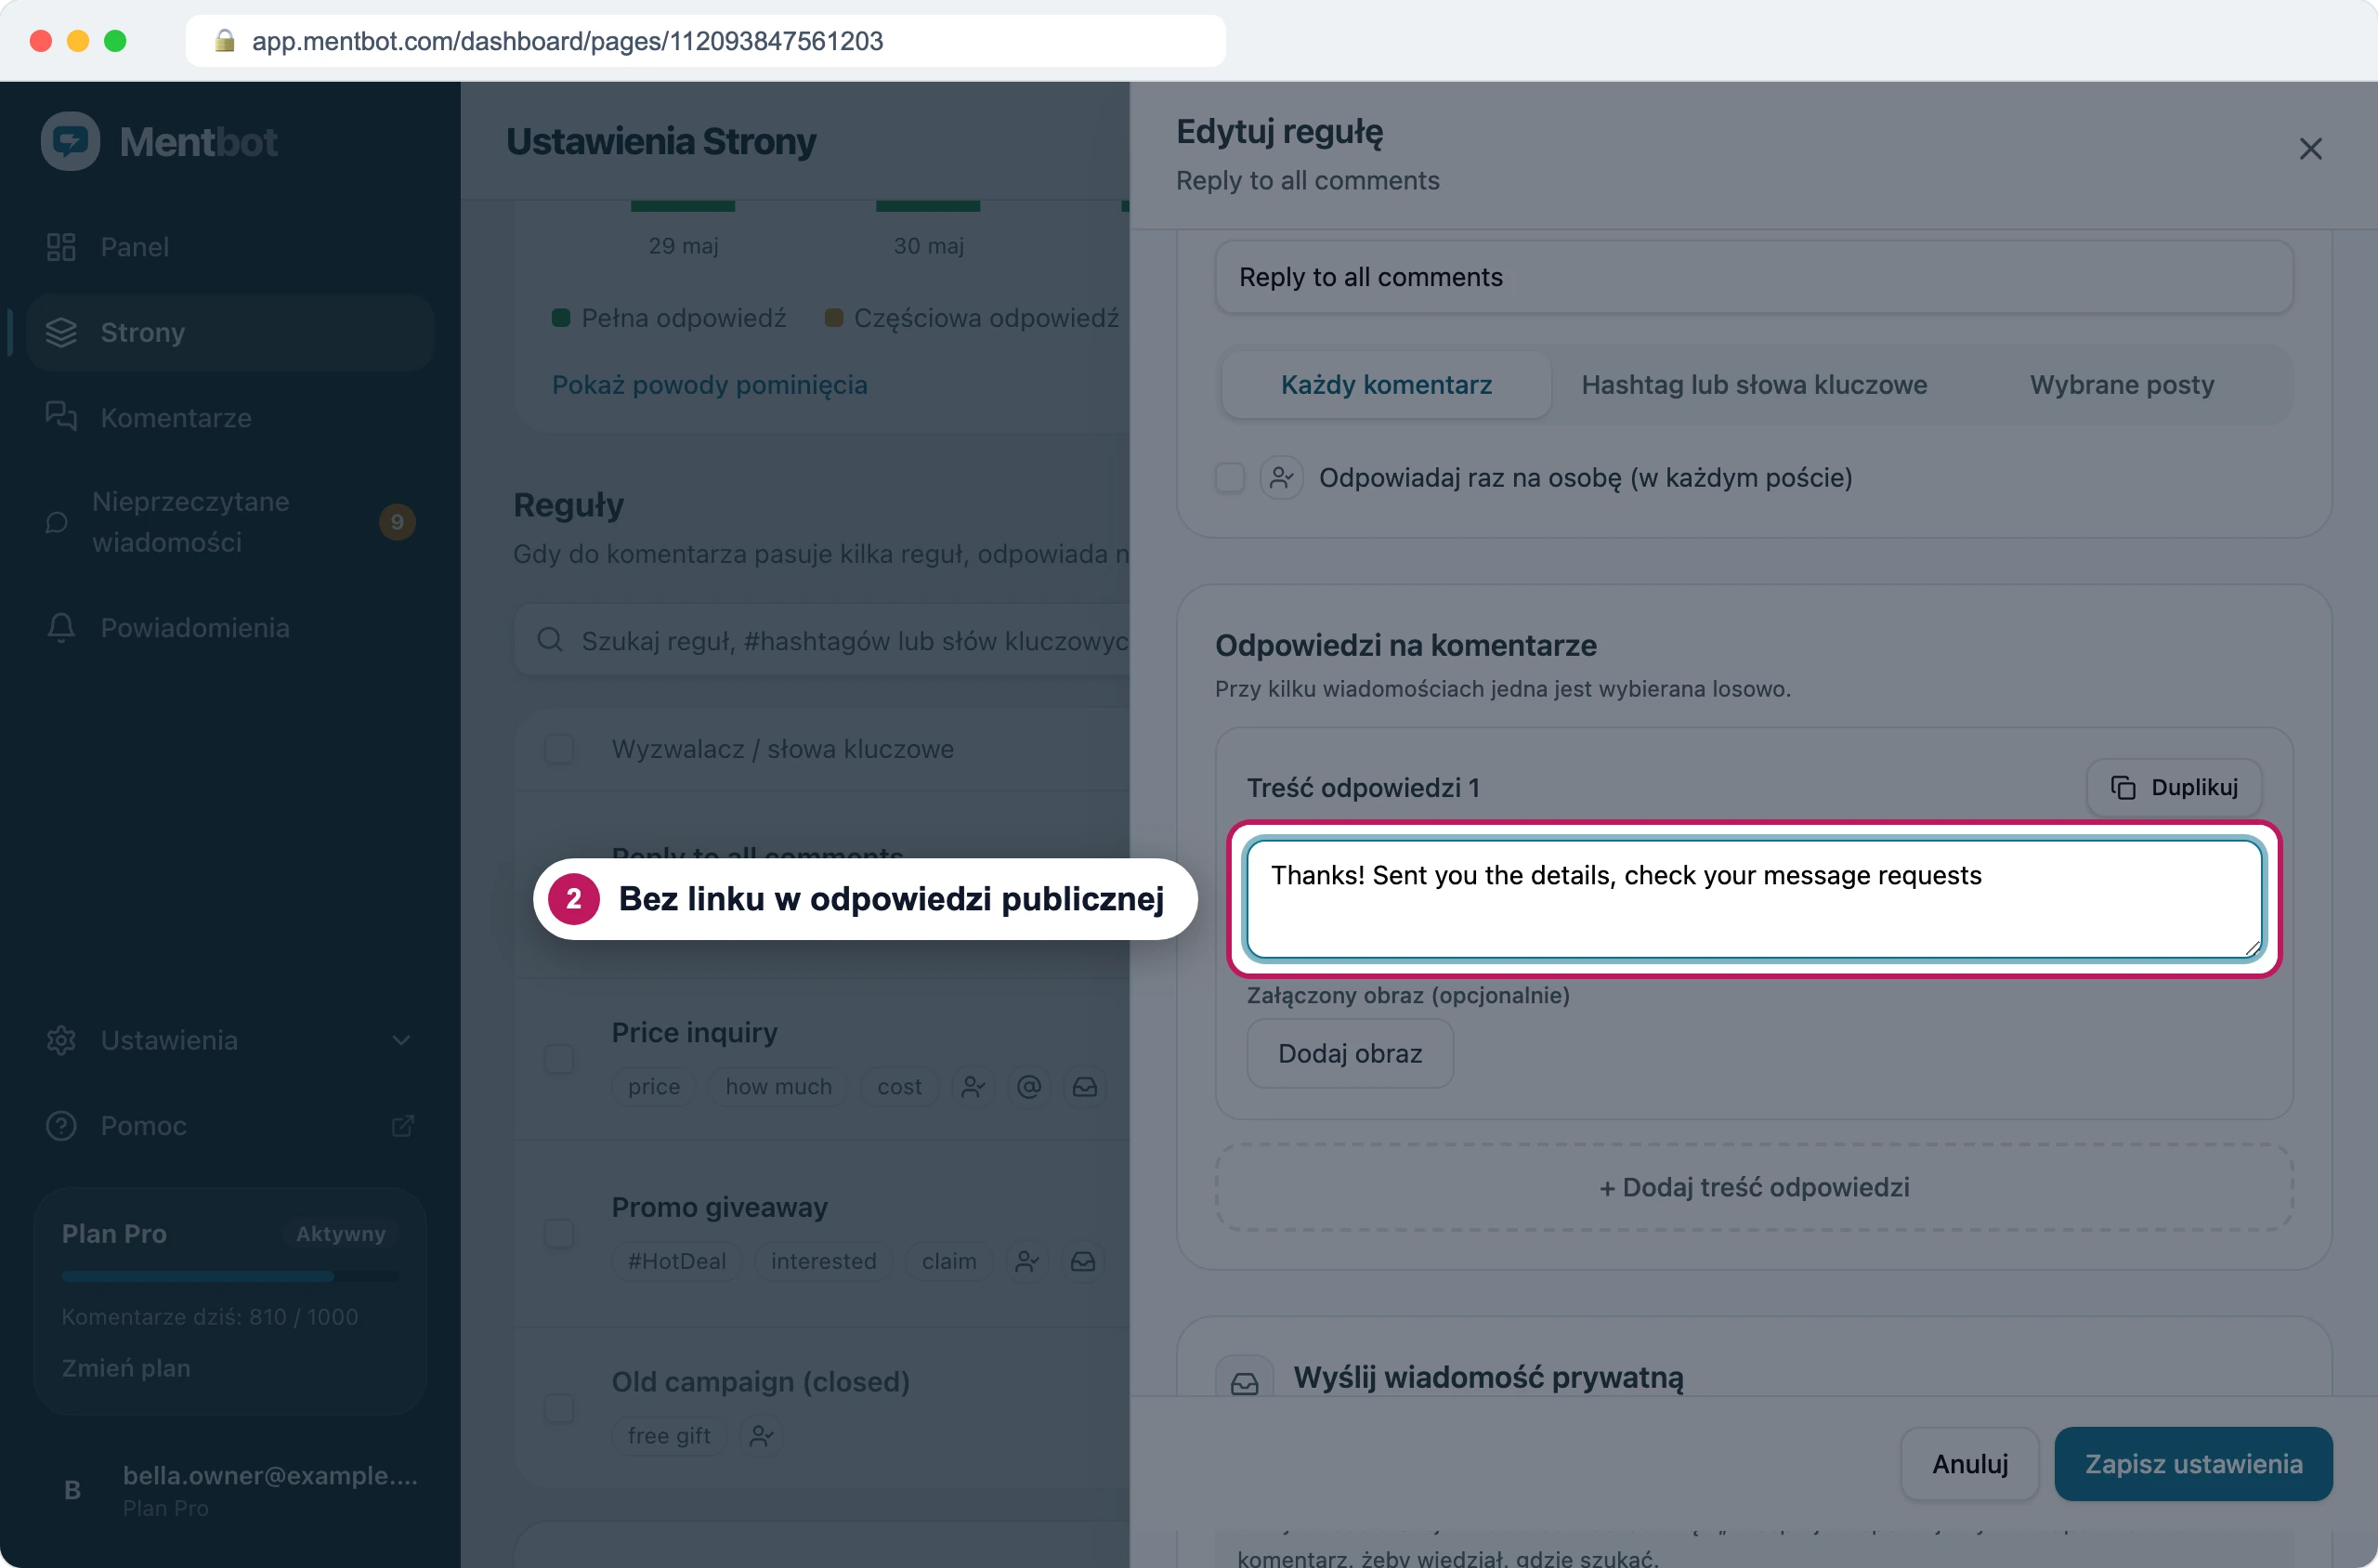Click the search magnifier icon in rules search

[550, 640]
